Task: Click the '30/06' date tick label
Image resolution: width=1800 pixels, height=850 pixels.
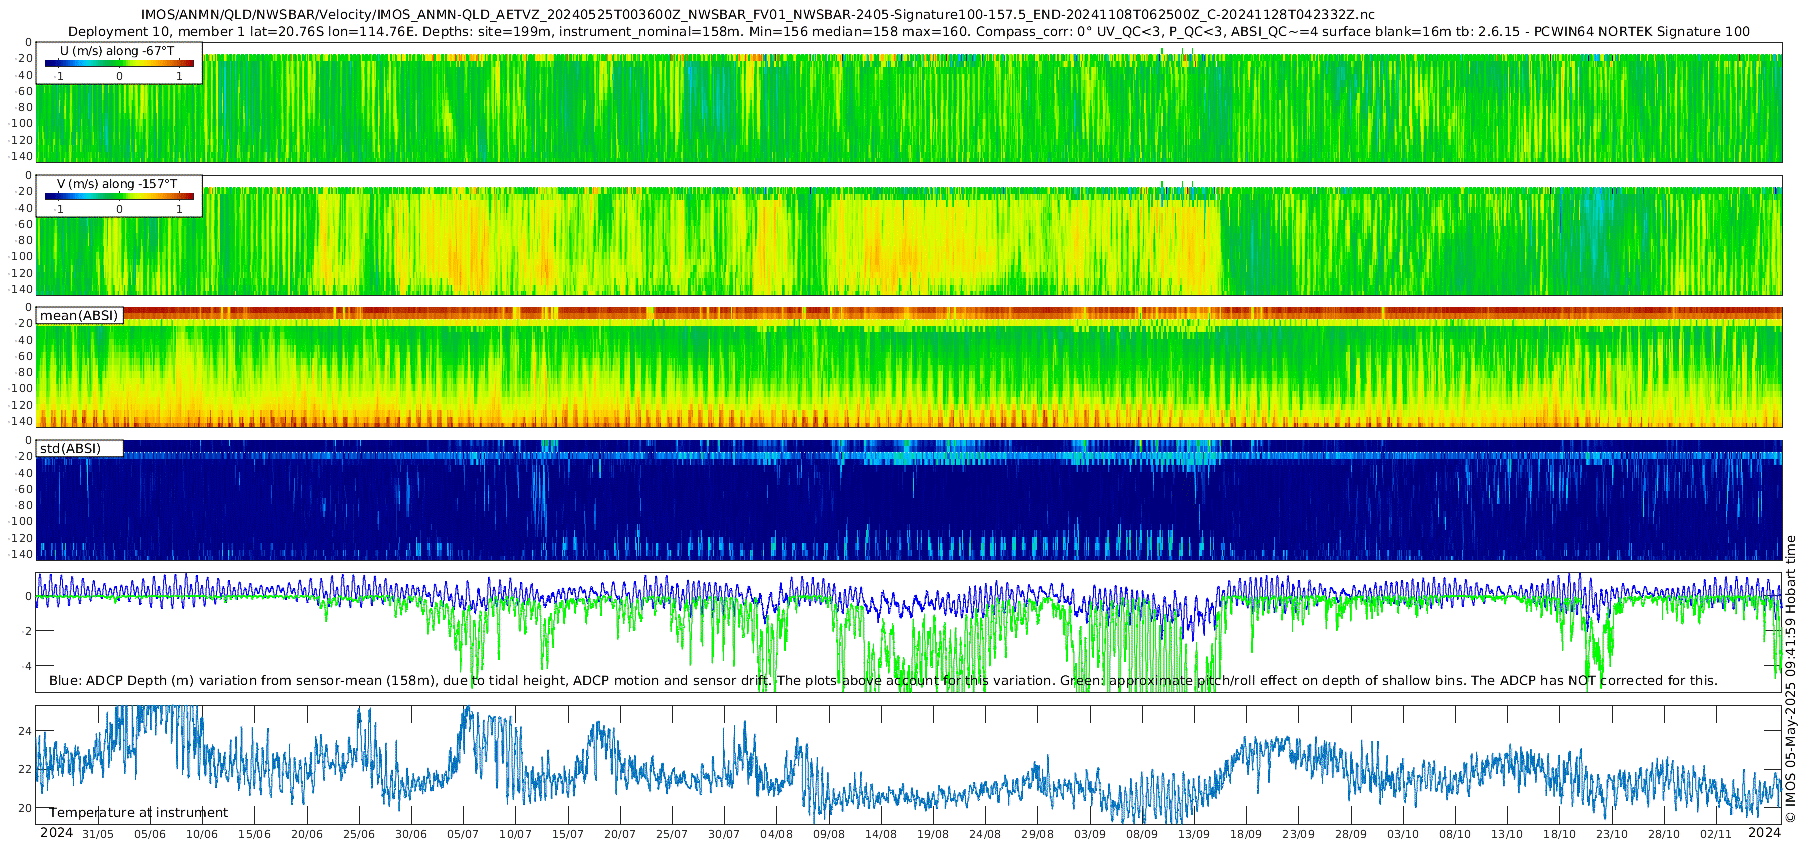Action: tap(411, 834)
